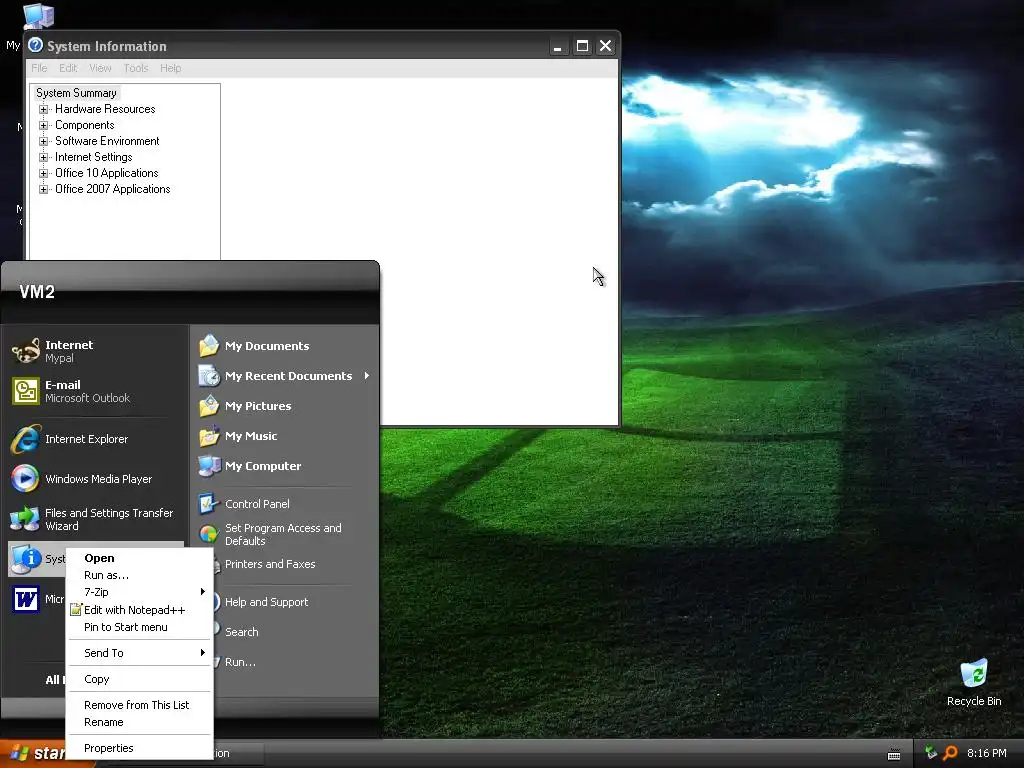Viewport: 1024px width, 768px height.
Task: Open the Tools menu in System Information
Action: [x=136, y=68]
